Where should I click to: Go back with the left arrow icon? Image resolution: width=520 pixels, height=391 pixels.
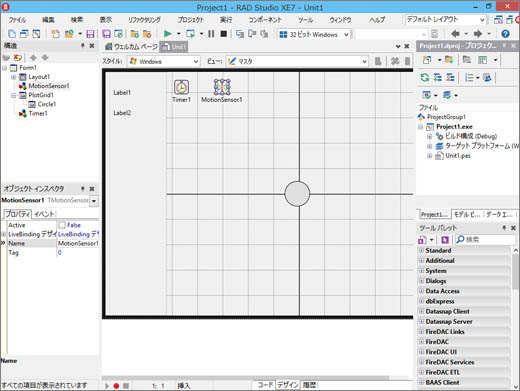[455, 34]
